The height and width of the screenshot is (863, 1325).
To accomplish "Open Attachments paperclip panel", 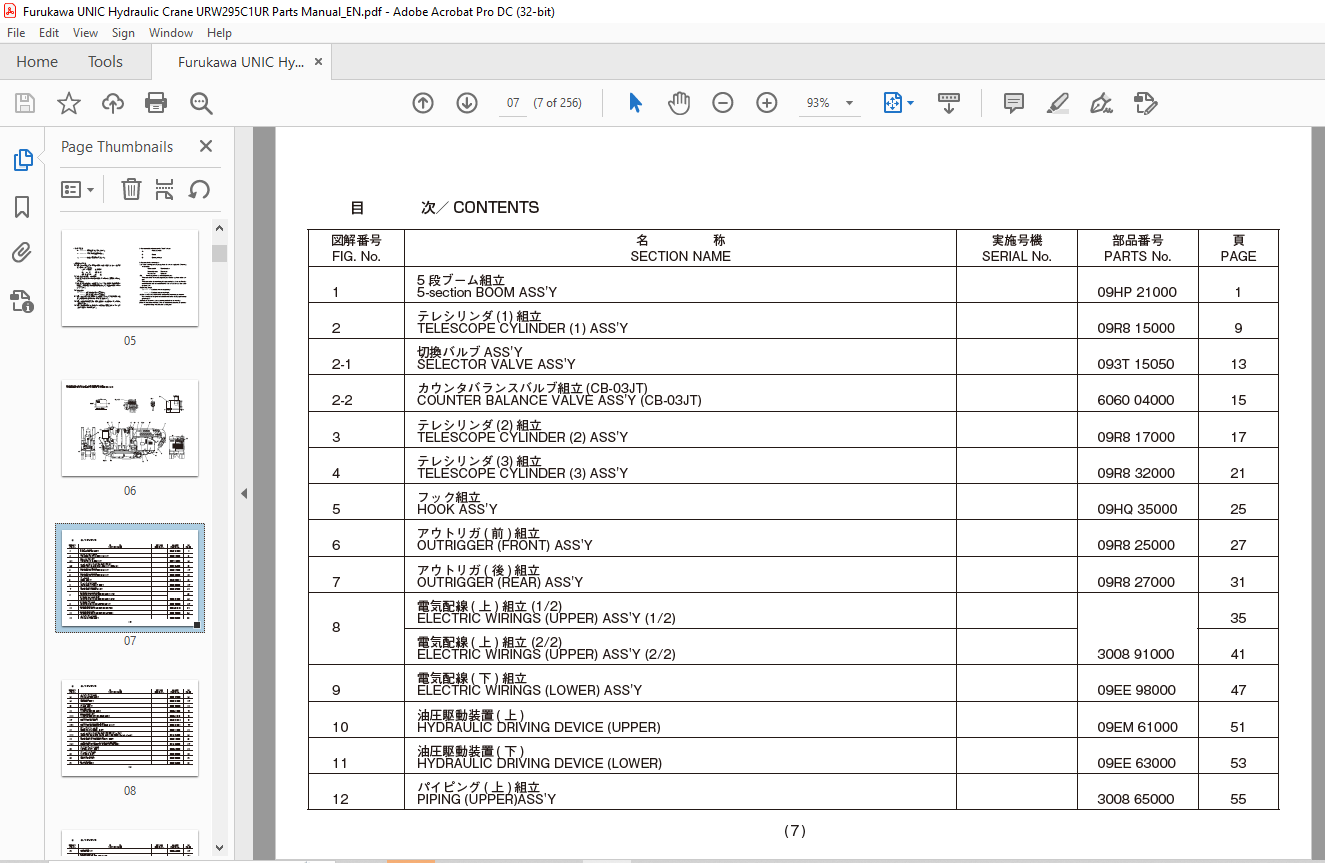I will click(x=22, y=253).
